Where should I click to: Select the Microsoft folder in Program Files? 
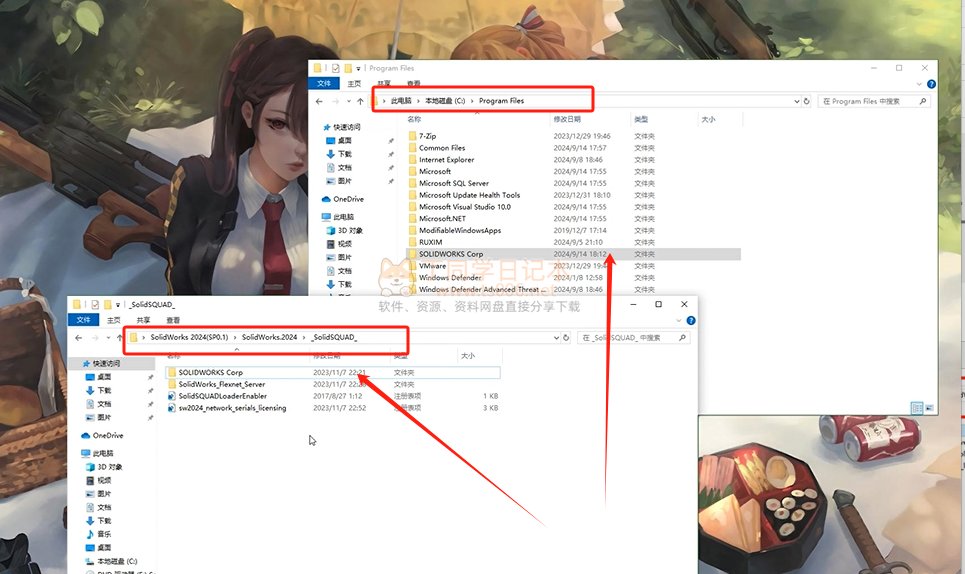434,171
